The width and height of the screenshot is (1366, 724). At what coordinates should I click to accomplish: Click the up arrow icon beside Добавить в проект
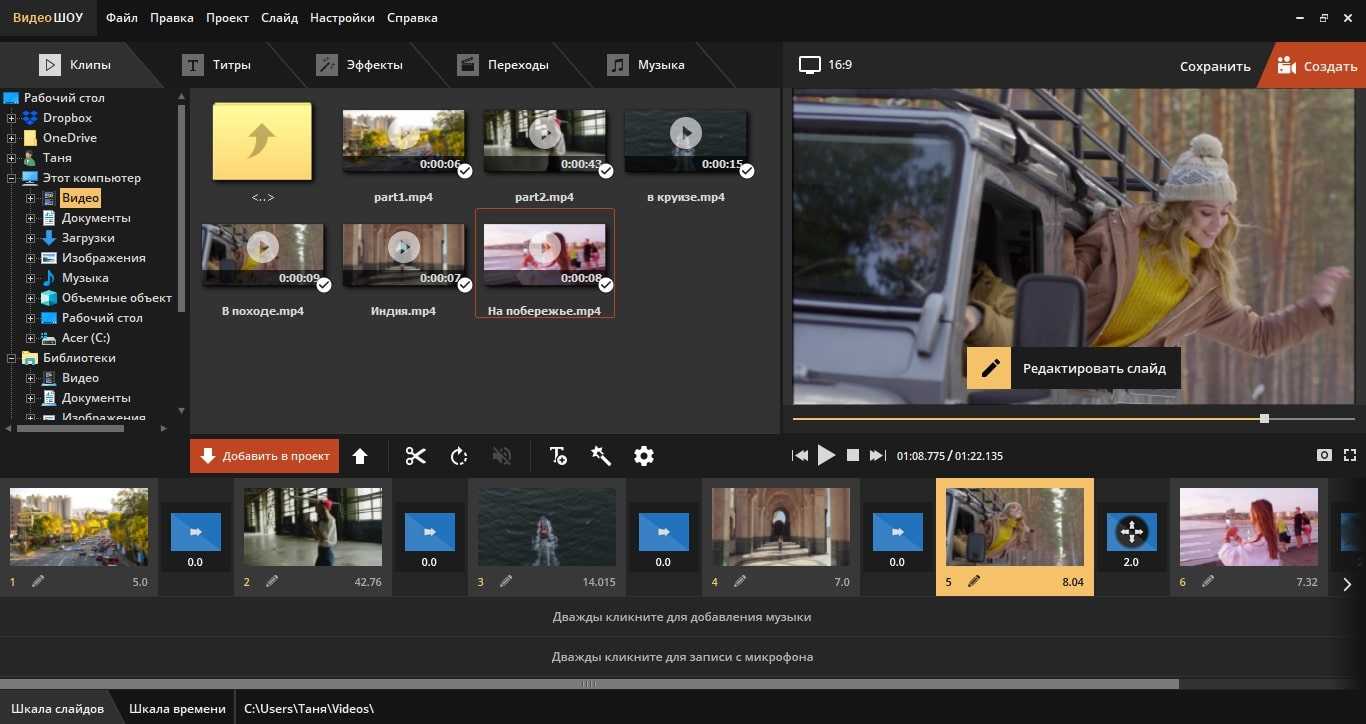click(x=360, y=456)
